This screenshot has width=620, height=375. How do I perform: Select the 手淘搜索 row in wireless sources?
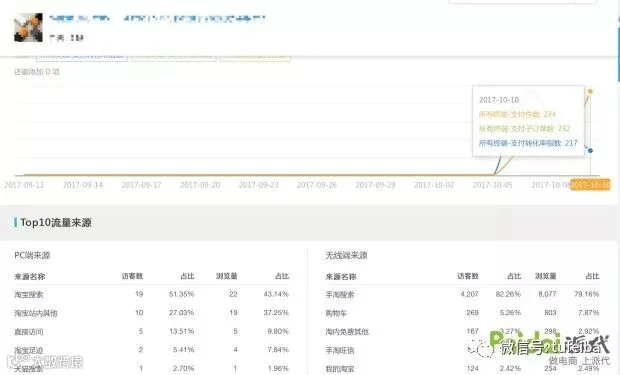point(462,294)
